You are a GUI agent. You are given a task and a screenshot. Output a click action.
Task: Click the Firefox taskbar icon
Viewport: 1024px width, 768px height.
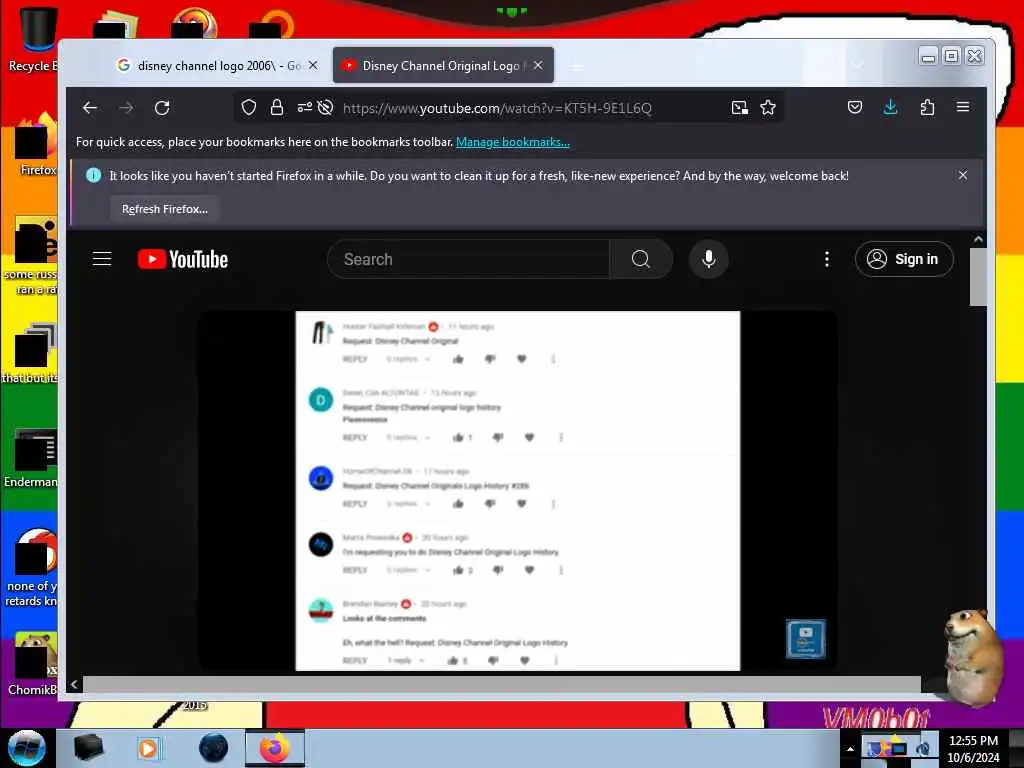pos(275,748)
